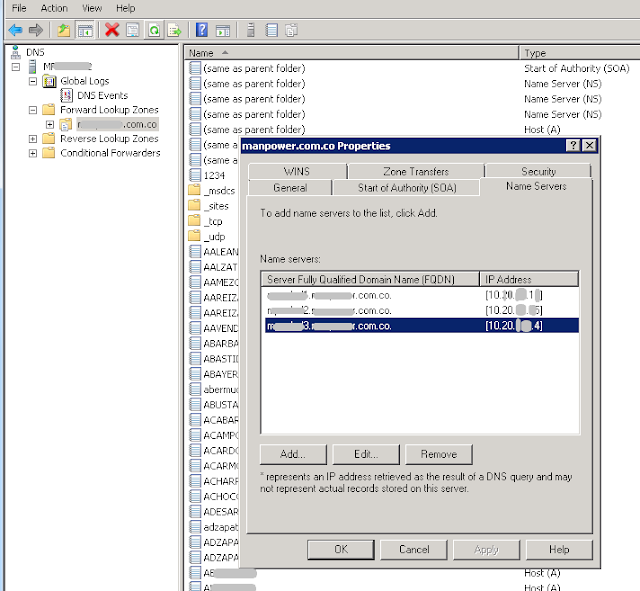640x591 pixels.
Task: Open the View menu
Action: click(x=92, y=8)
